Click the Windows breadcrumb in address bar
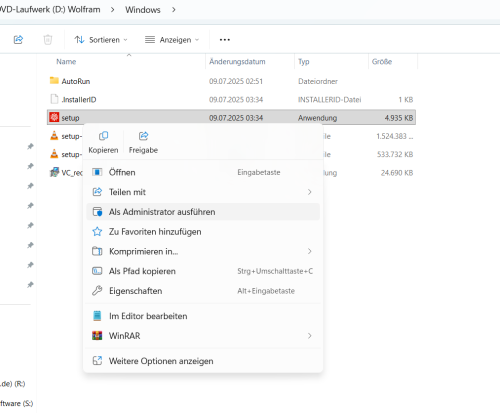500x413 pixels. pos(143,10)
